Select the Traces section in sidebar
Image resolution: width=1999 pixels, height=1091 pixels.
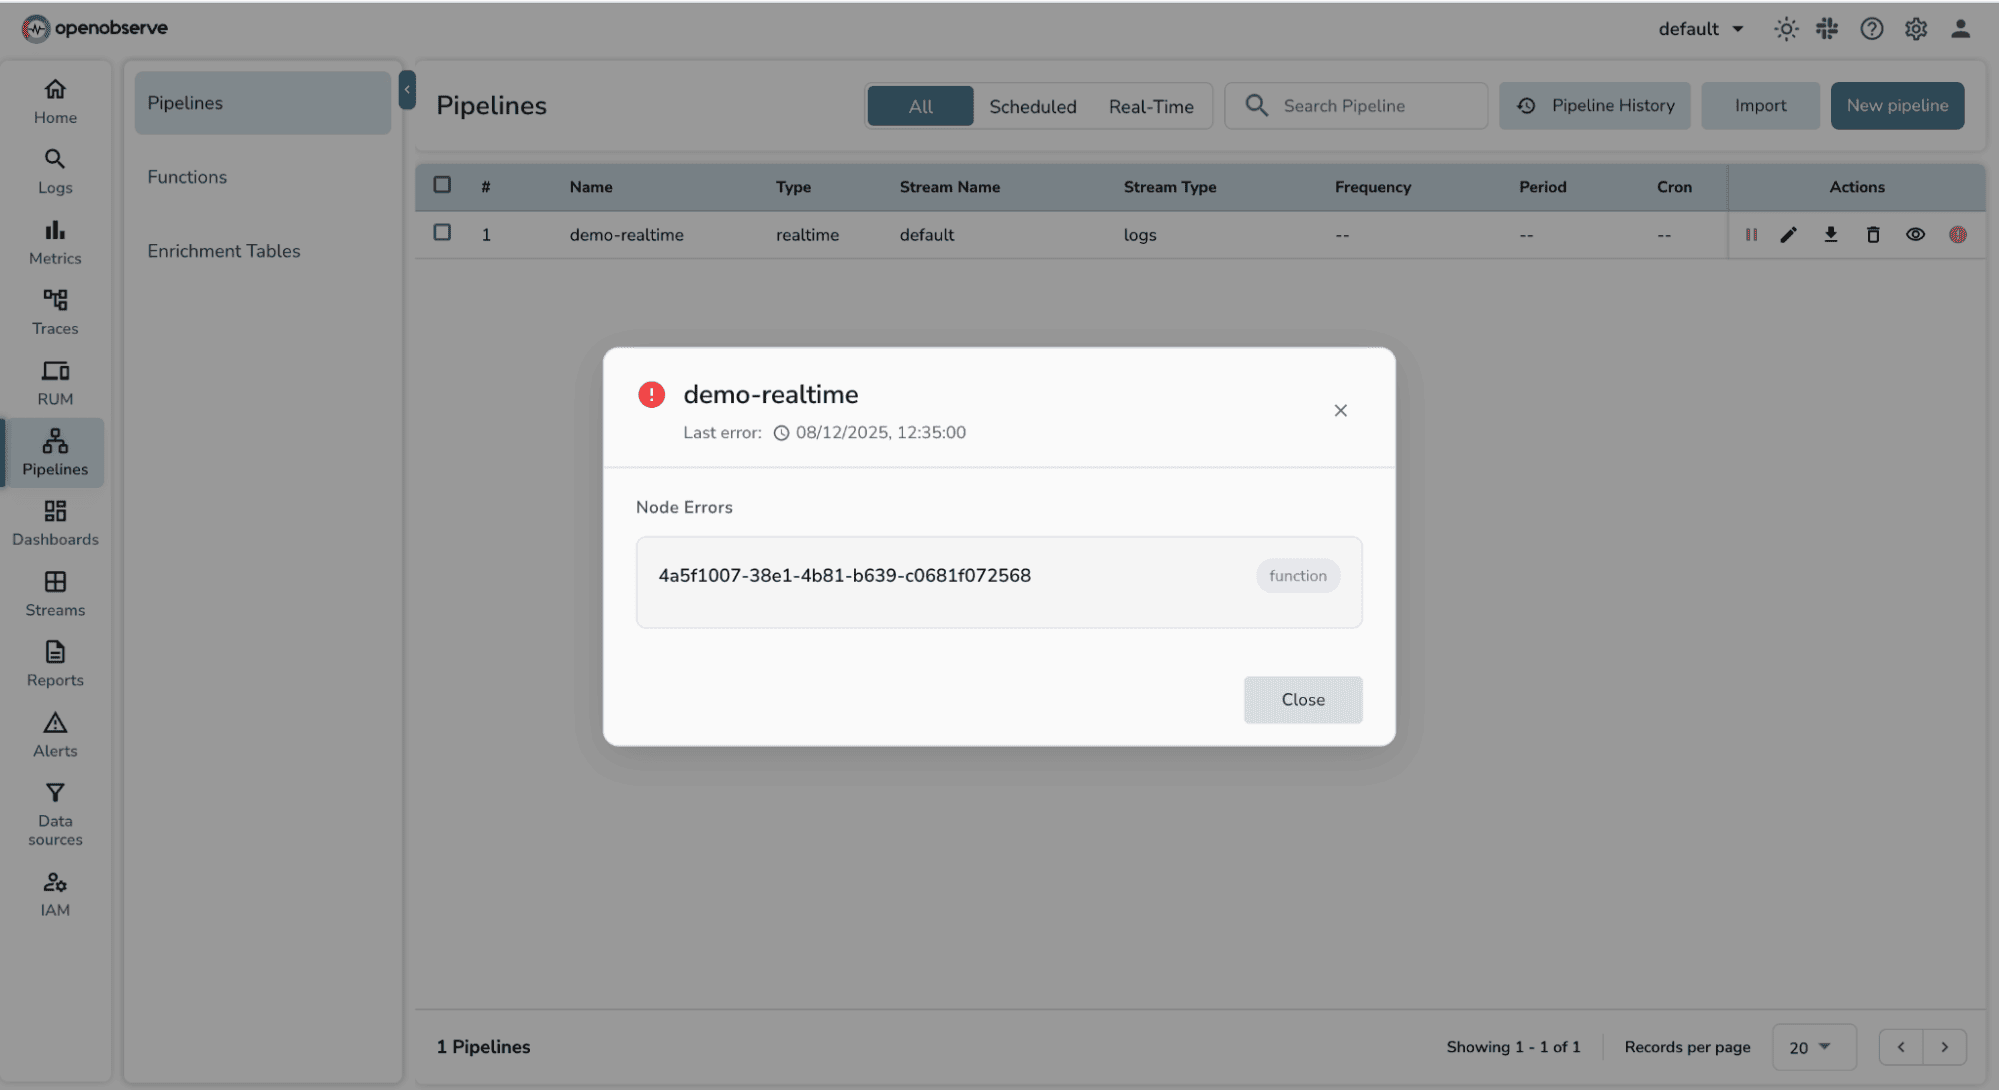click(54, 310)
